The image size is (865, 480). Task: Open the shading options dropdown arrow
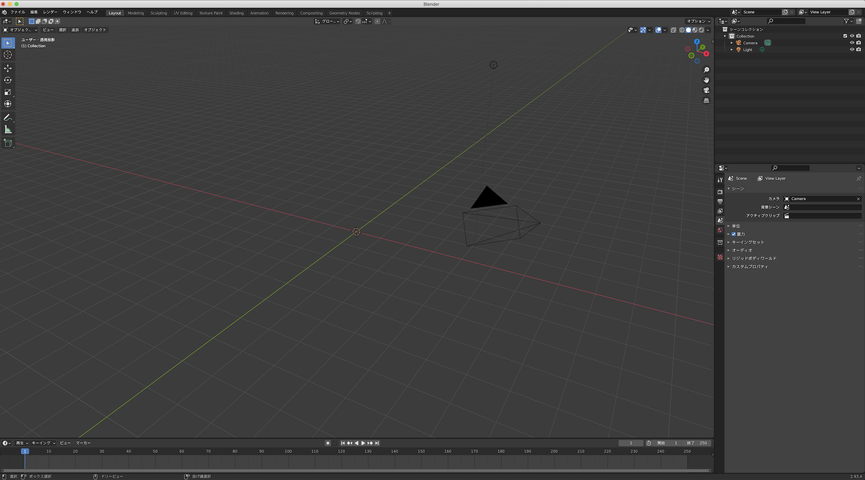click(708, 30)
